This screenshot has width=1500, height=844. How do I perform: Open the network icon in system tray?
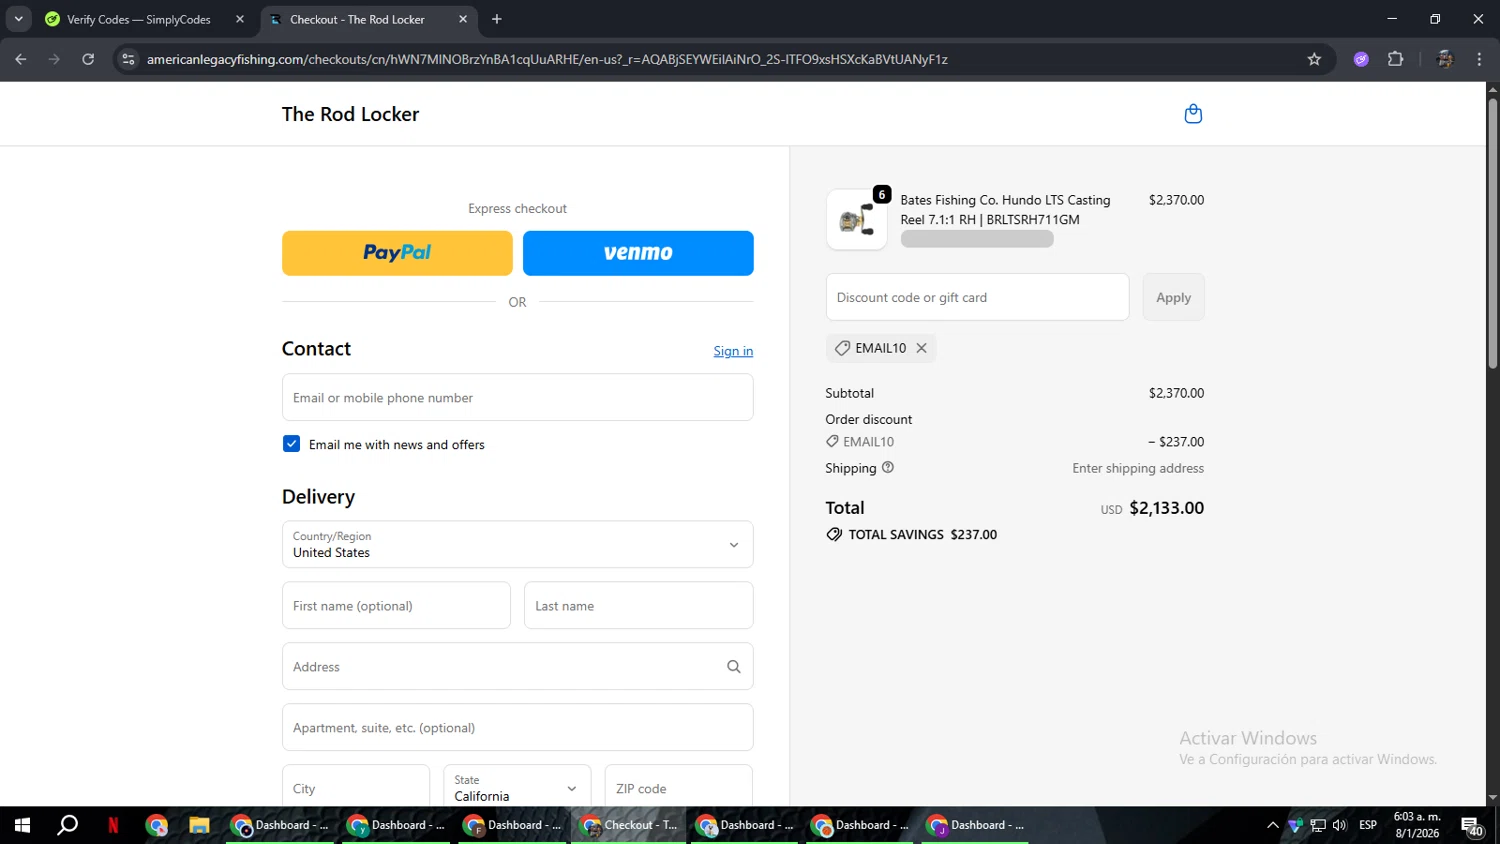(x=1318, y=825)
